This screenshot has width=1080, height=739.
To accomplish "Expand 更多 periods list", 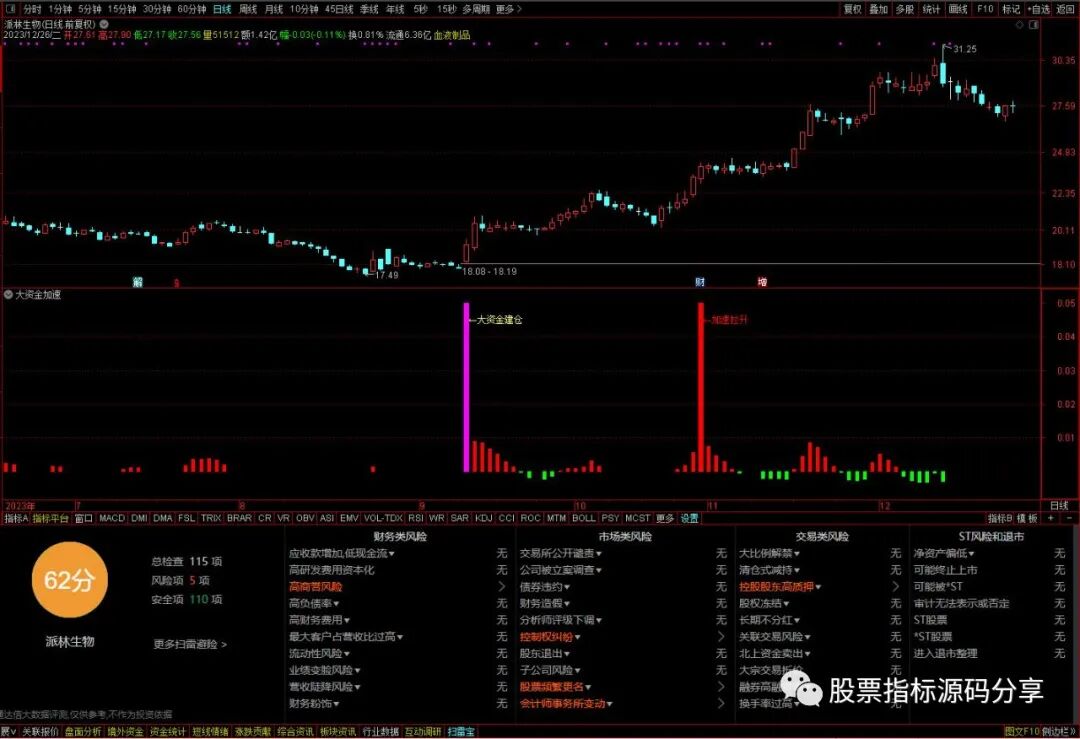I will 508,9.
